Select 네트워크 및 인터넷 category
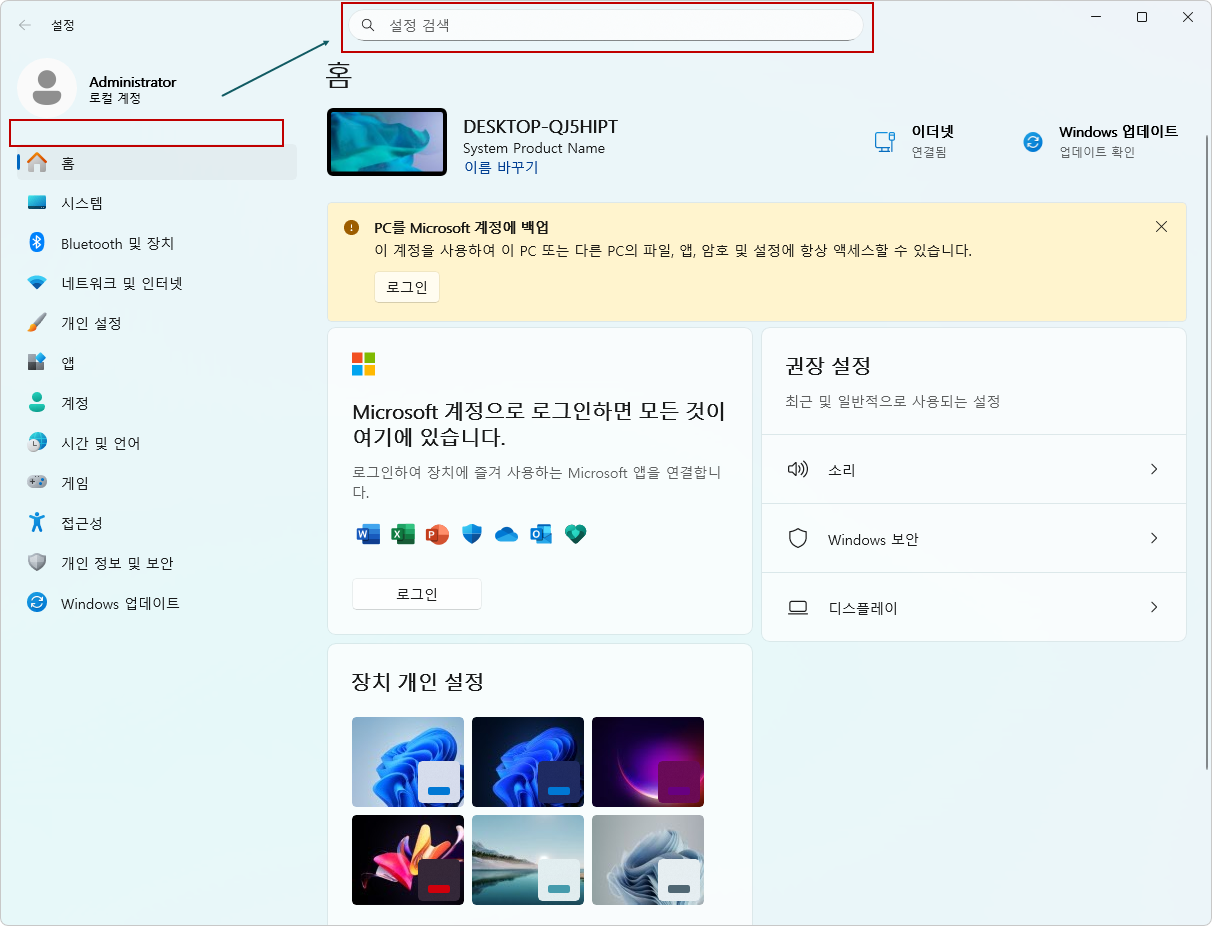Image resolution: width=1212 pixels, height=926 pixels. (157, 283)
